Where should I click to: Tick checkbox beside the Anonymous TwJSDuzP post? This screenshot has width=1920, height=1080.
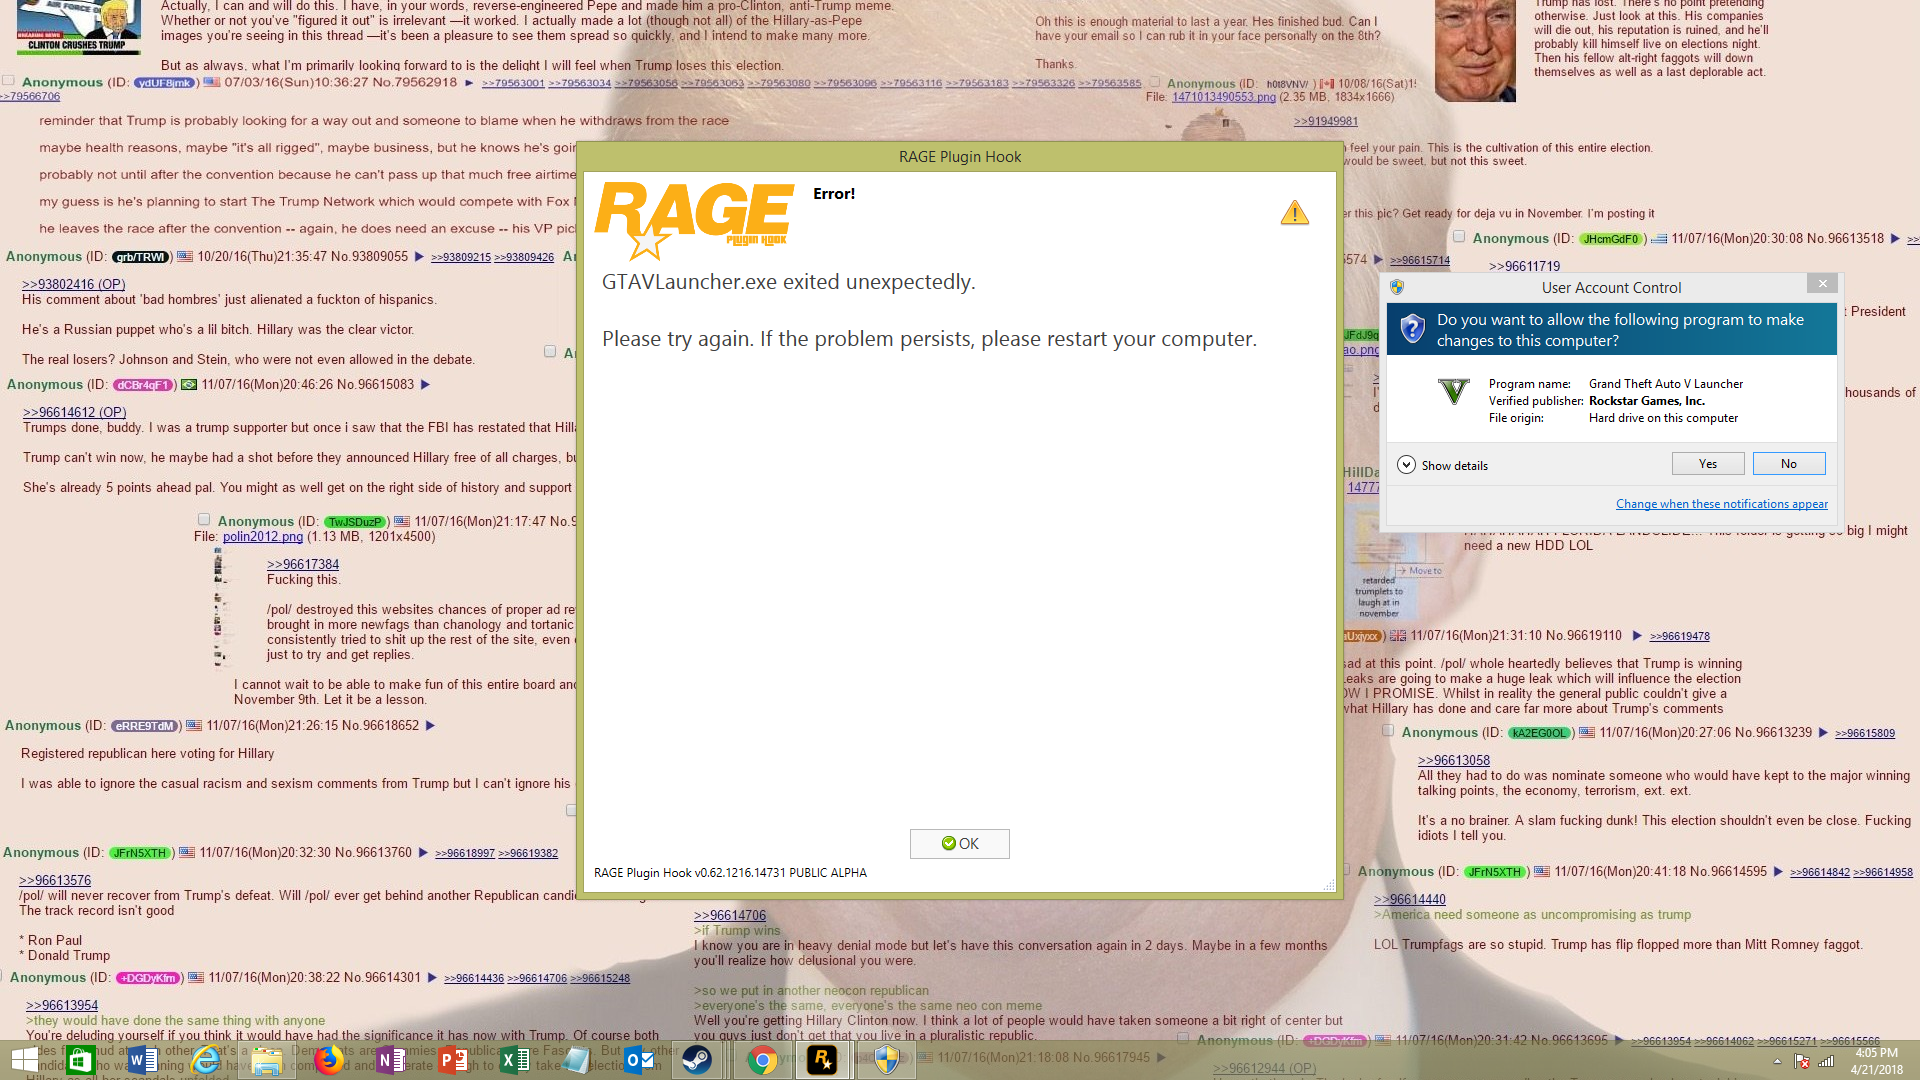point(204,519)
